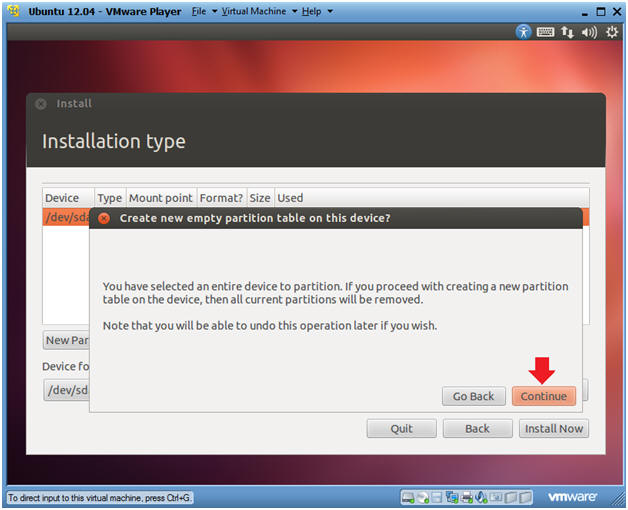Maximize the VMware Player window
Image resolution: width=628 pixels, height=510 pixels.
coord(601,12)
